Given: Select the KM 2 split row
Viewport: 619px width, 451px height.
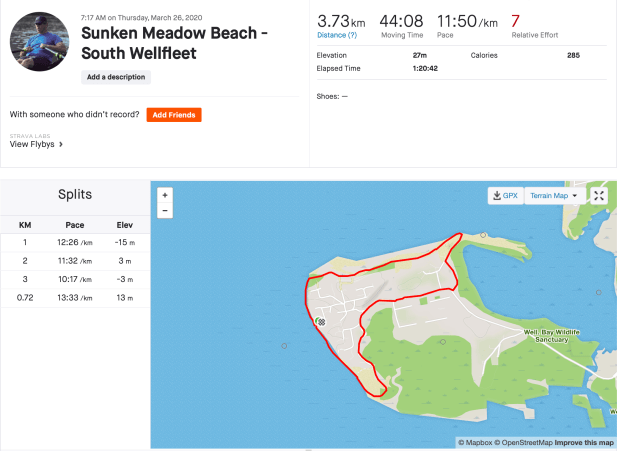Looking at the screenshot, I should 75,260.
